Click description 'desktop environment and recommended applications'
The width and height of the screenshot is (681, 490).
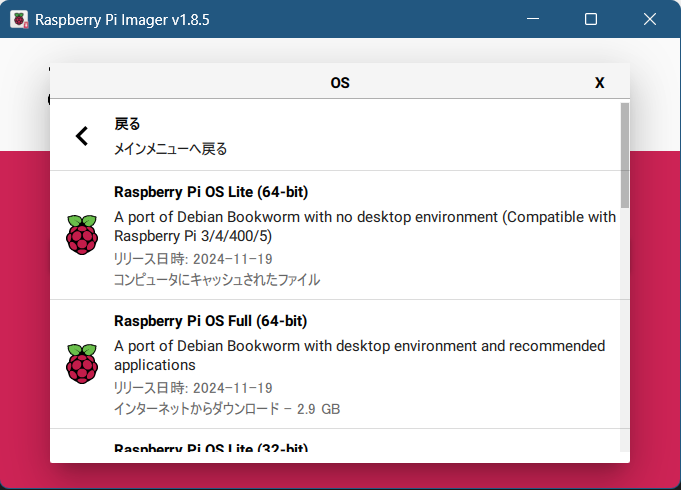tap(360, 355)
